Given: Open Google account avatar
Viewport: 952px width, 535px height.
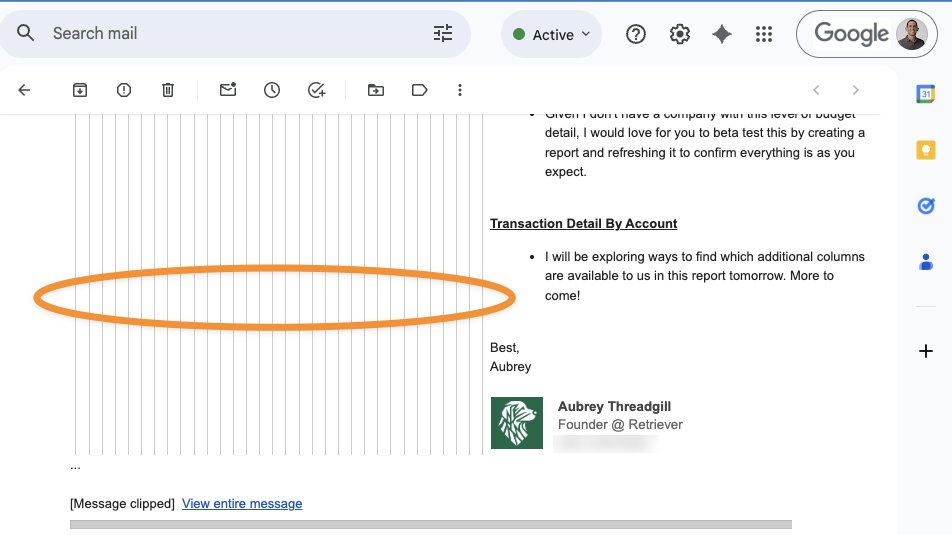Looking at the screenshot, I should (x=911, y=34).
